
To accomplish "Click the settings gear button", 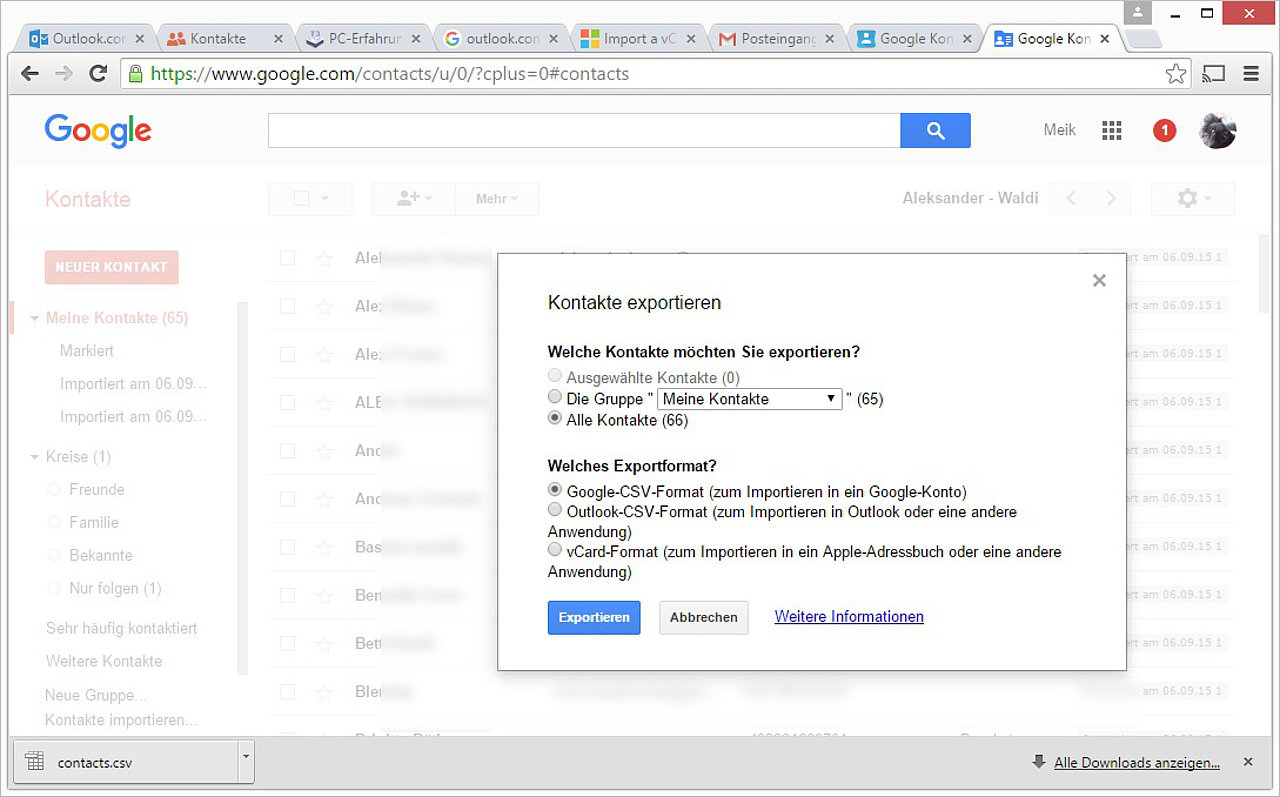I will click(x=1193, y=199).
